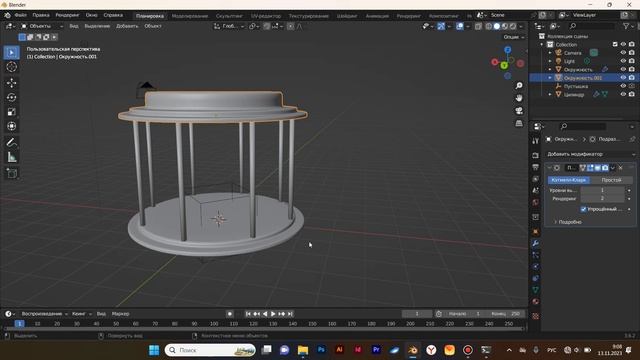This screenshot has width=640, height=360.
Task: Open the Object properties orange square tab
Action: tap(536, 232)
